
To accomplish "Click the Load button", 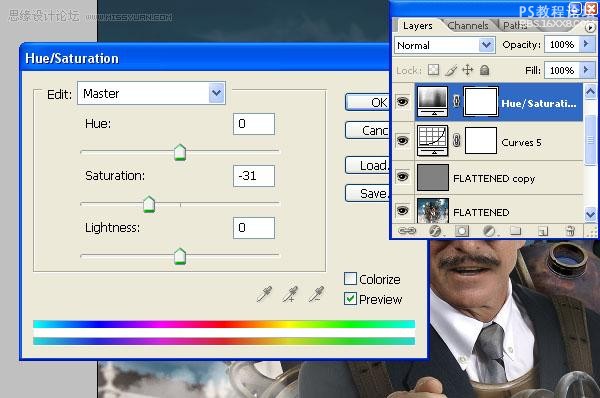I will (367, 165).
